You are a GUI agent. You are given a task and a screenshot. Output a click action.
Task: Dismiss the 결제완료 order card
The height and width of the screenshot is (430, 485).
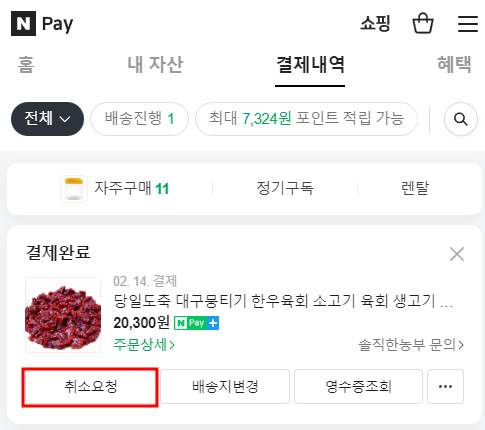[457, 254]
